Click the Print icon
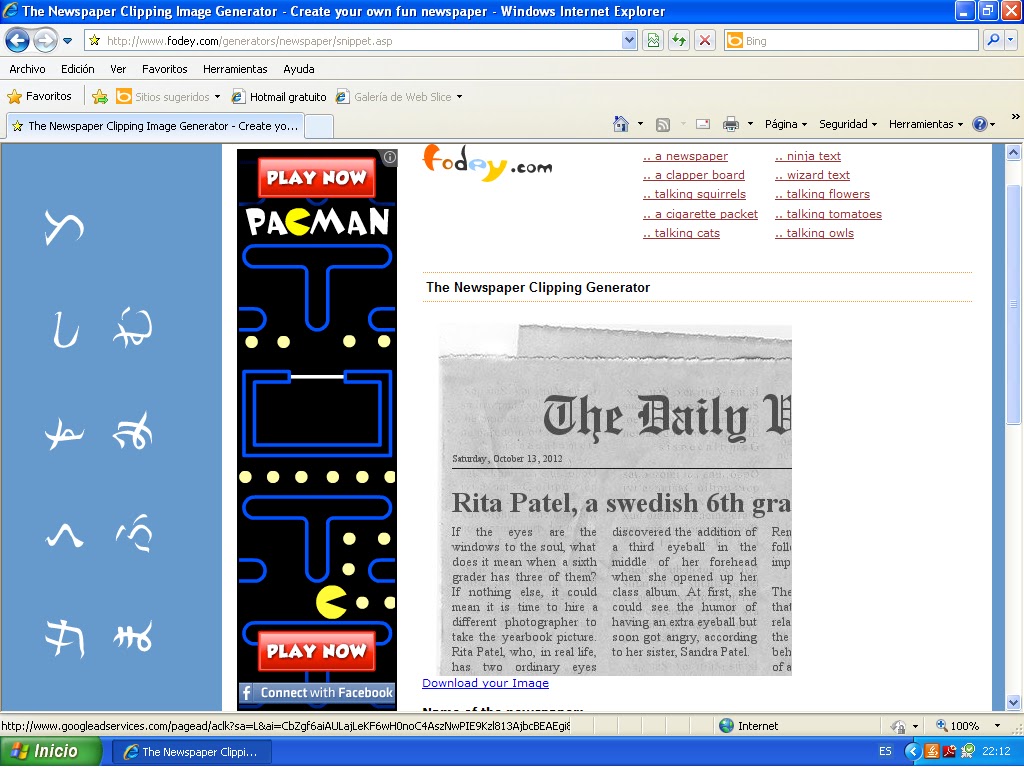 (731, 123)
